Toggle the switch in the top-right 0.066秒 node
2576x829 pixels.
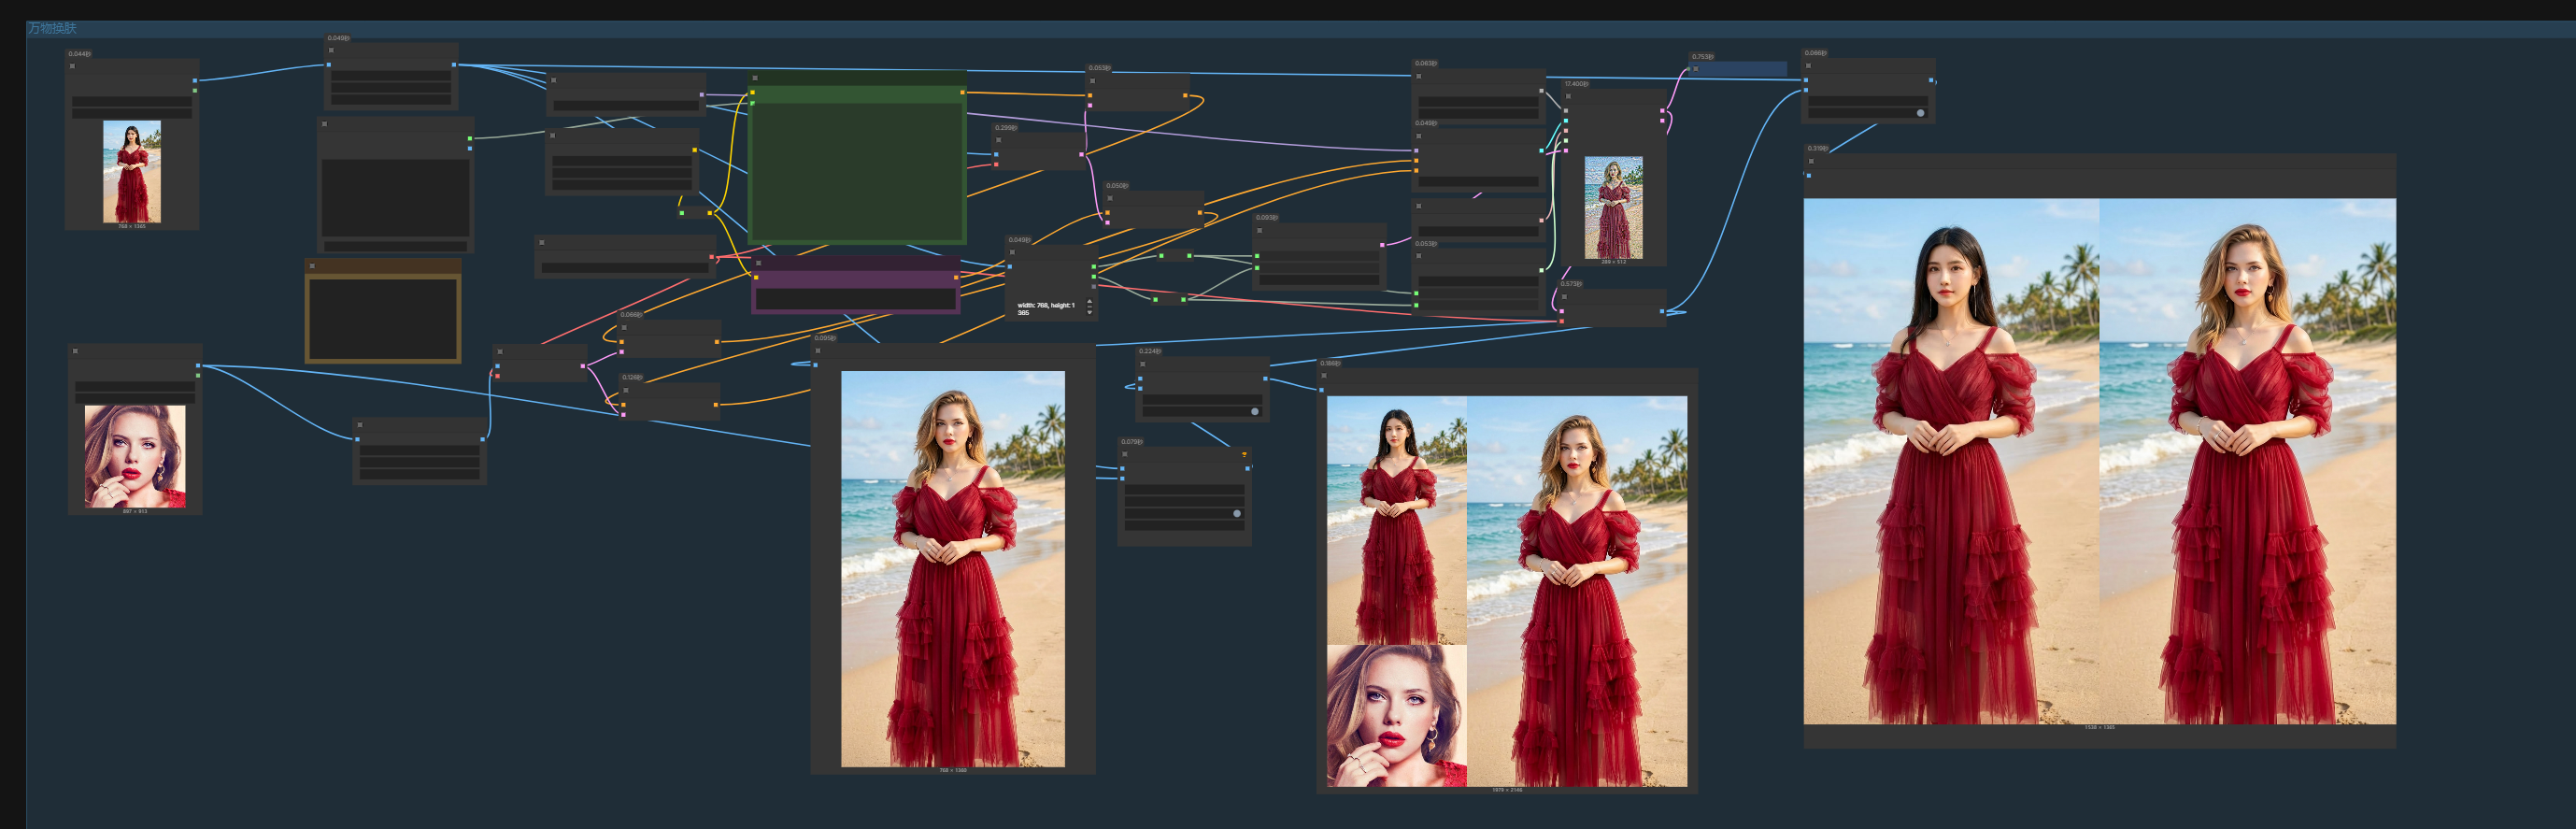point(1919,113)
